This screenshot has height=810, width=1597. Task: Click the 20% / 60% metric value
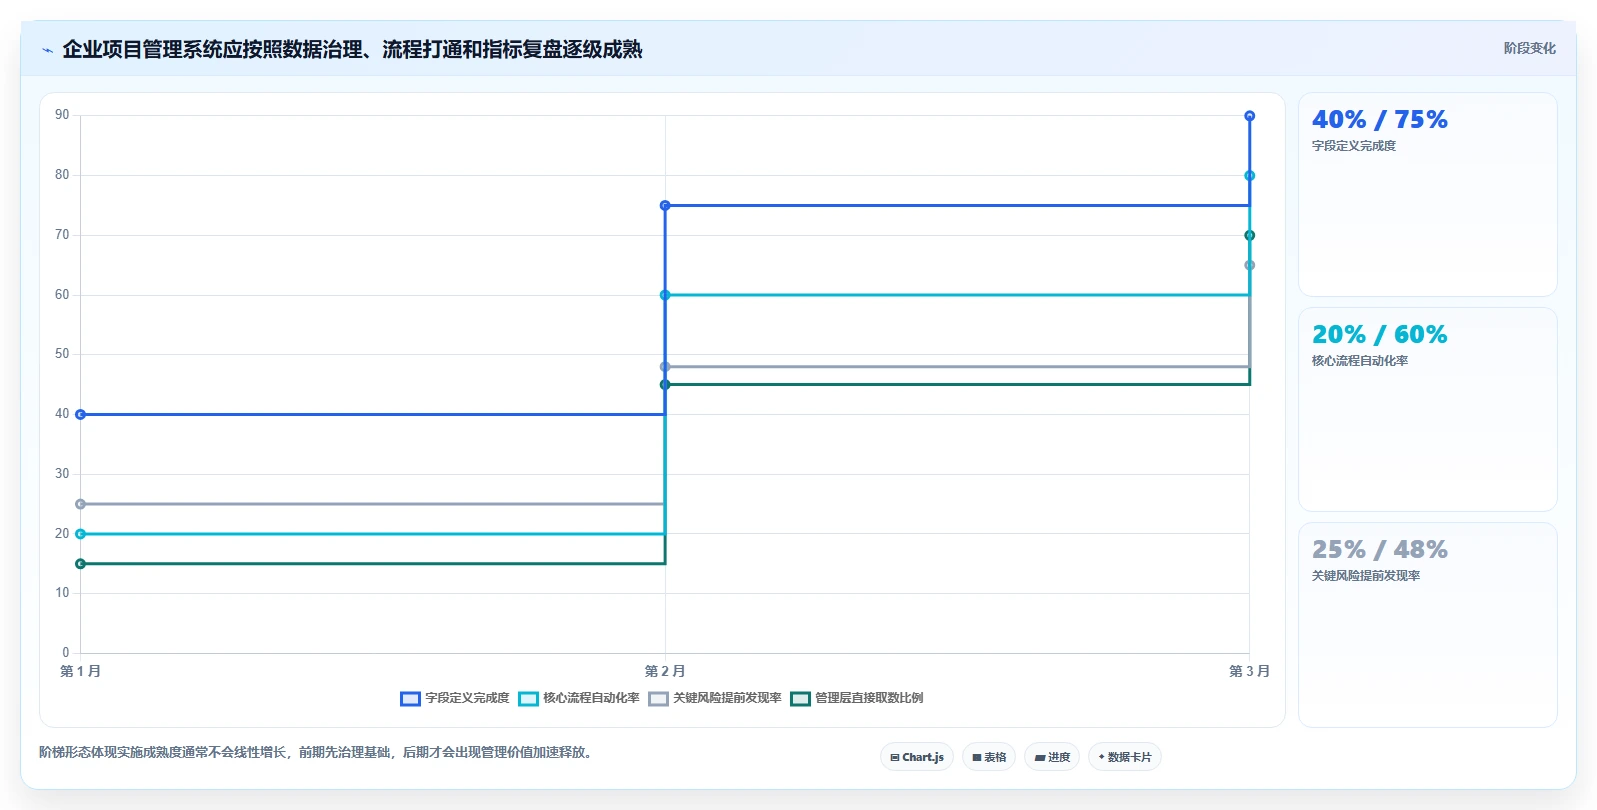click(x=1380, y=335)
